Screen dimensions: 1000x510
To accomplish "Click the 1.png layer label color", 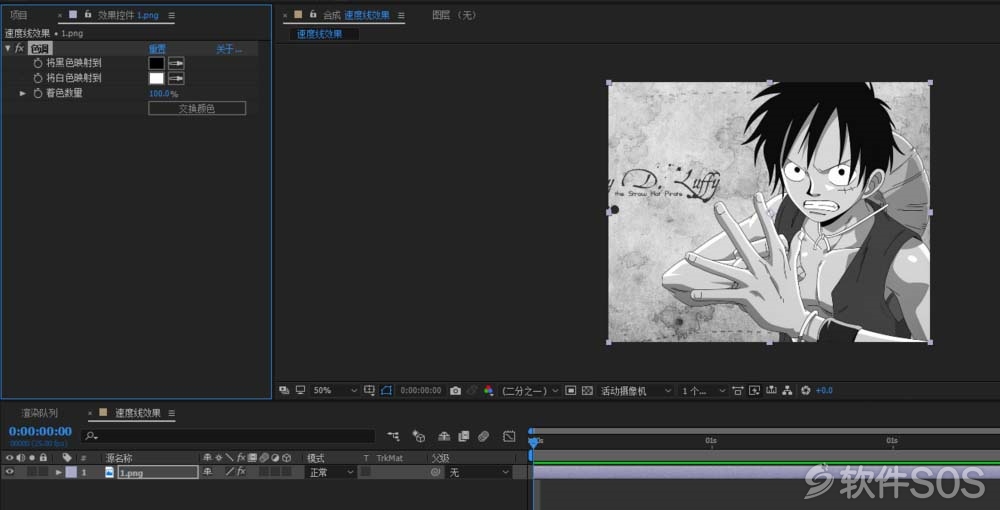I will coord(71,472).
